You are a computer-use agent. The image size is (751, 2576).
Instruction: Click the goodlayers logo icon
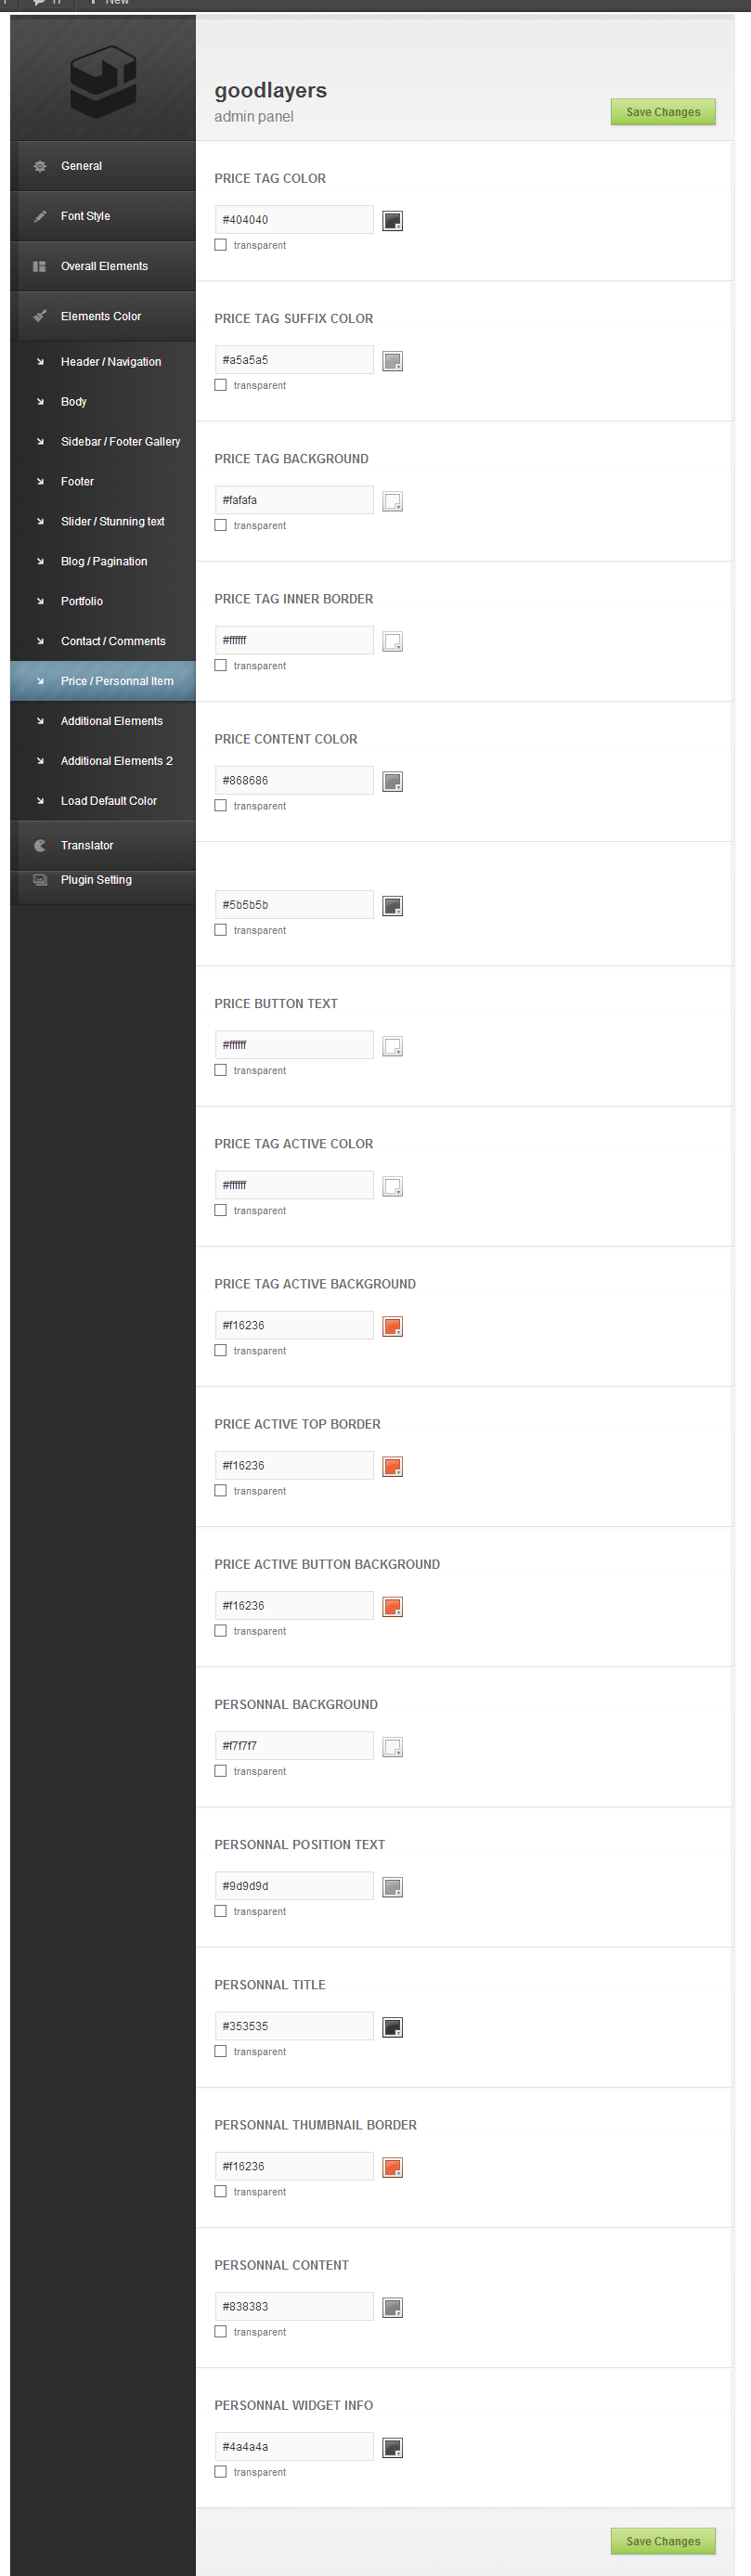click(103, 81)
